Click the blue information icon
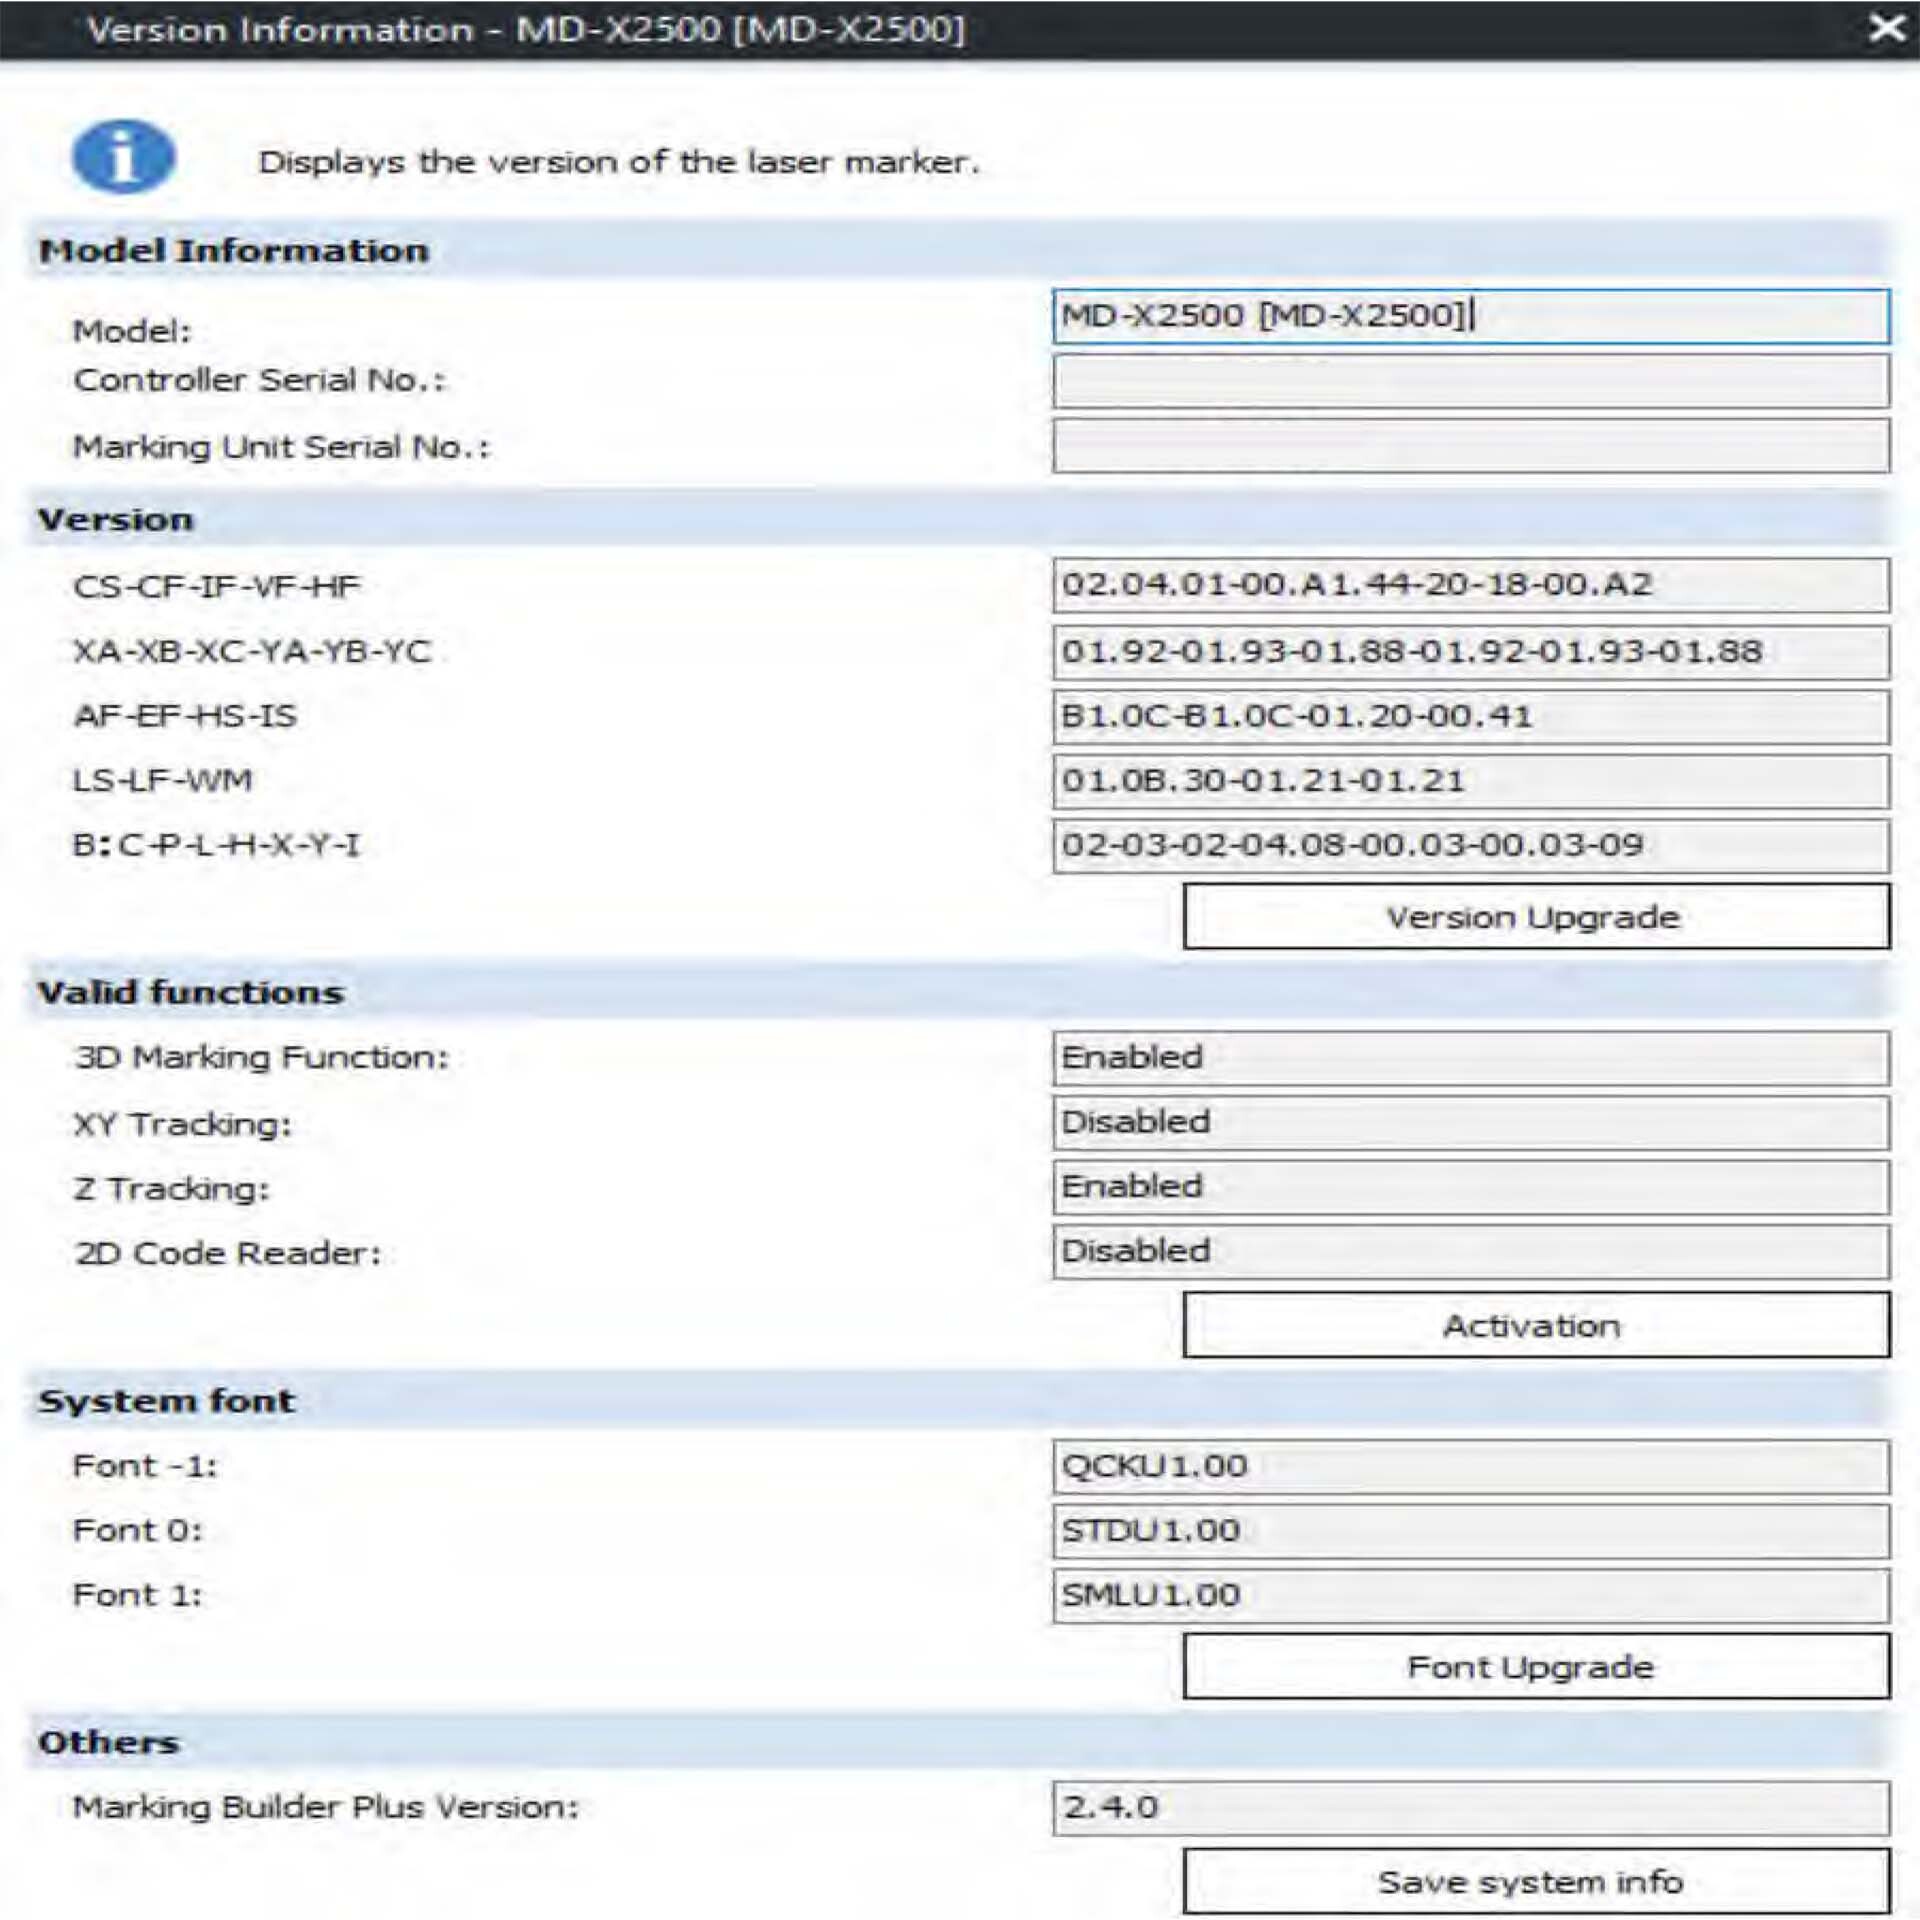The image size is (1920, 1920). pyautogui.click(x=124, y=157)
